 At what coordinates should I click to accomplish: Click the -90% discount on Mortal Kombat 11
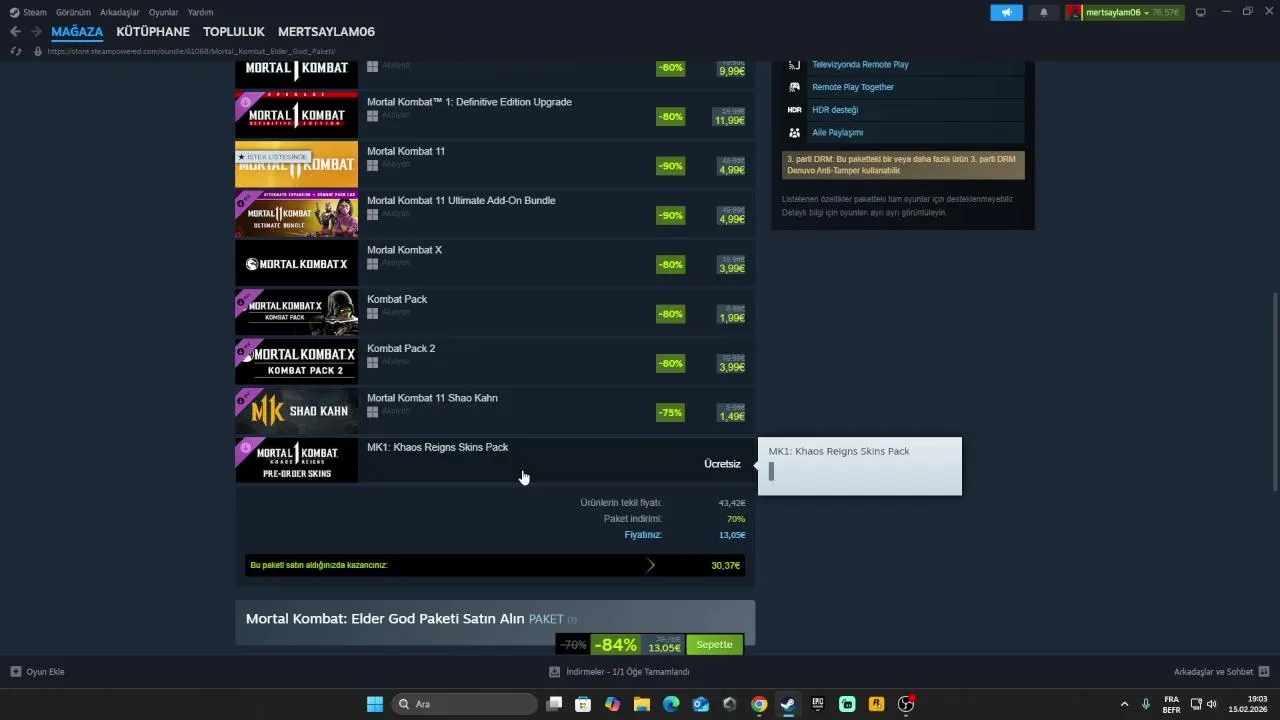670,166
